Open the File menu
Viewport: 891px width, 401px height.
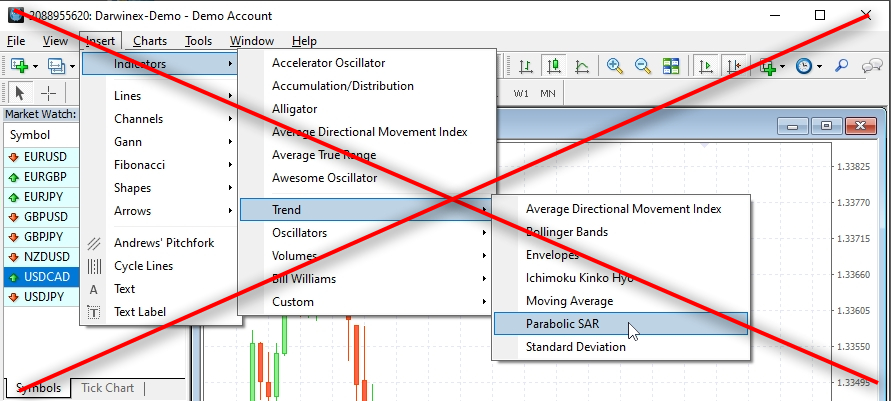click(x=16, y=41)
